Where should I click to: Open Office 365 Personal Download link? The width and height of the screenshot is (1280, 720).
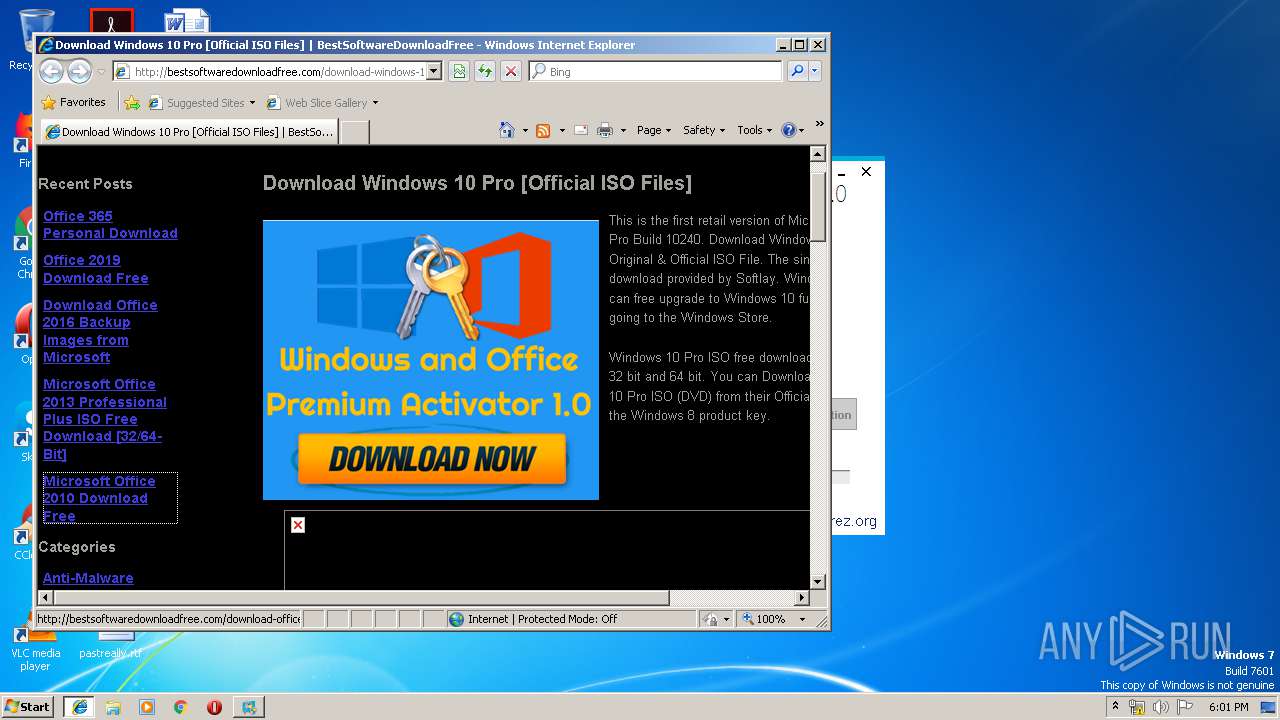pyautogui.click(x=110, y=224)
